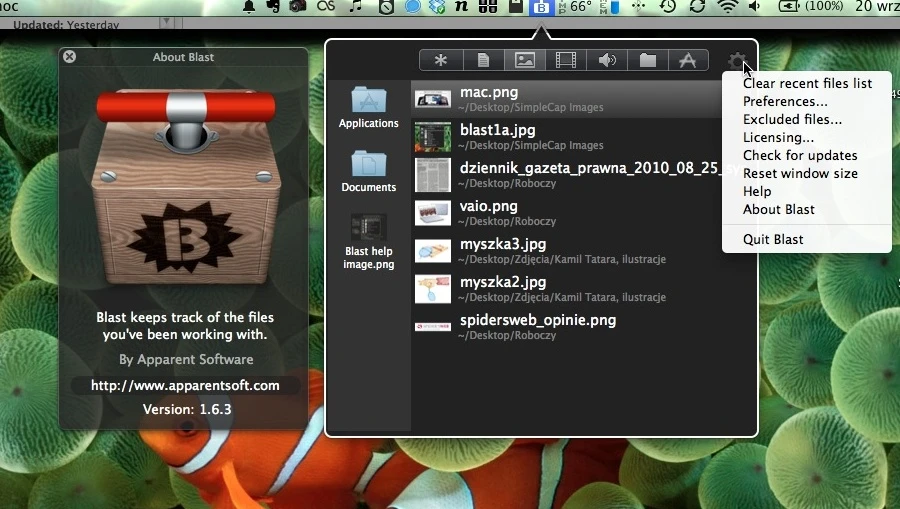Click the Blast menu bar icon

(x=541, y=7)
